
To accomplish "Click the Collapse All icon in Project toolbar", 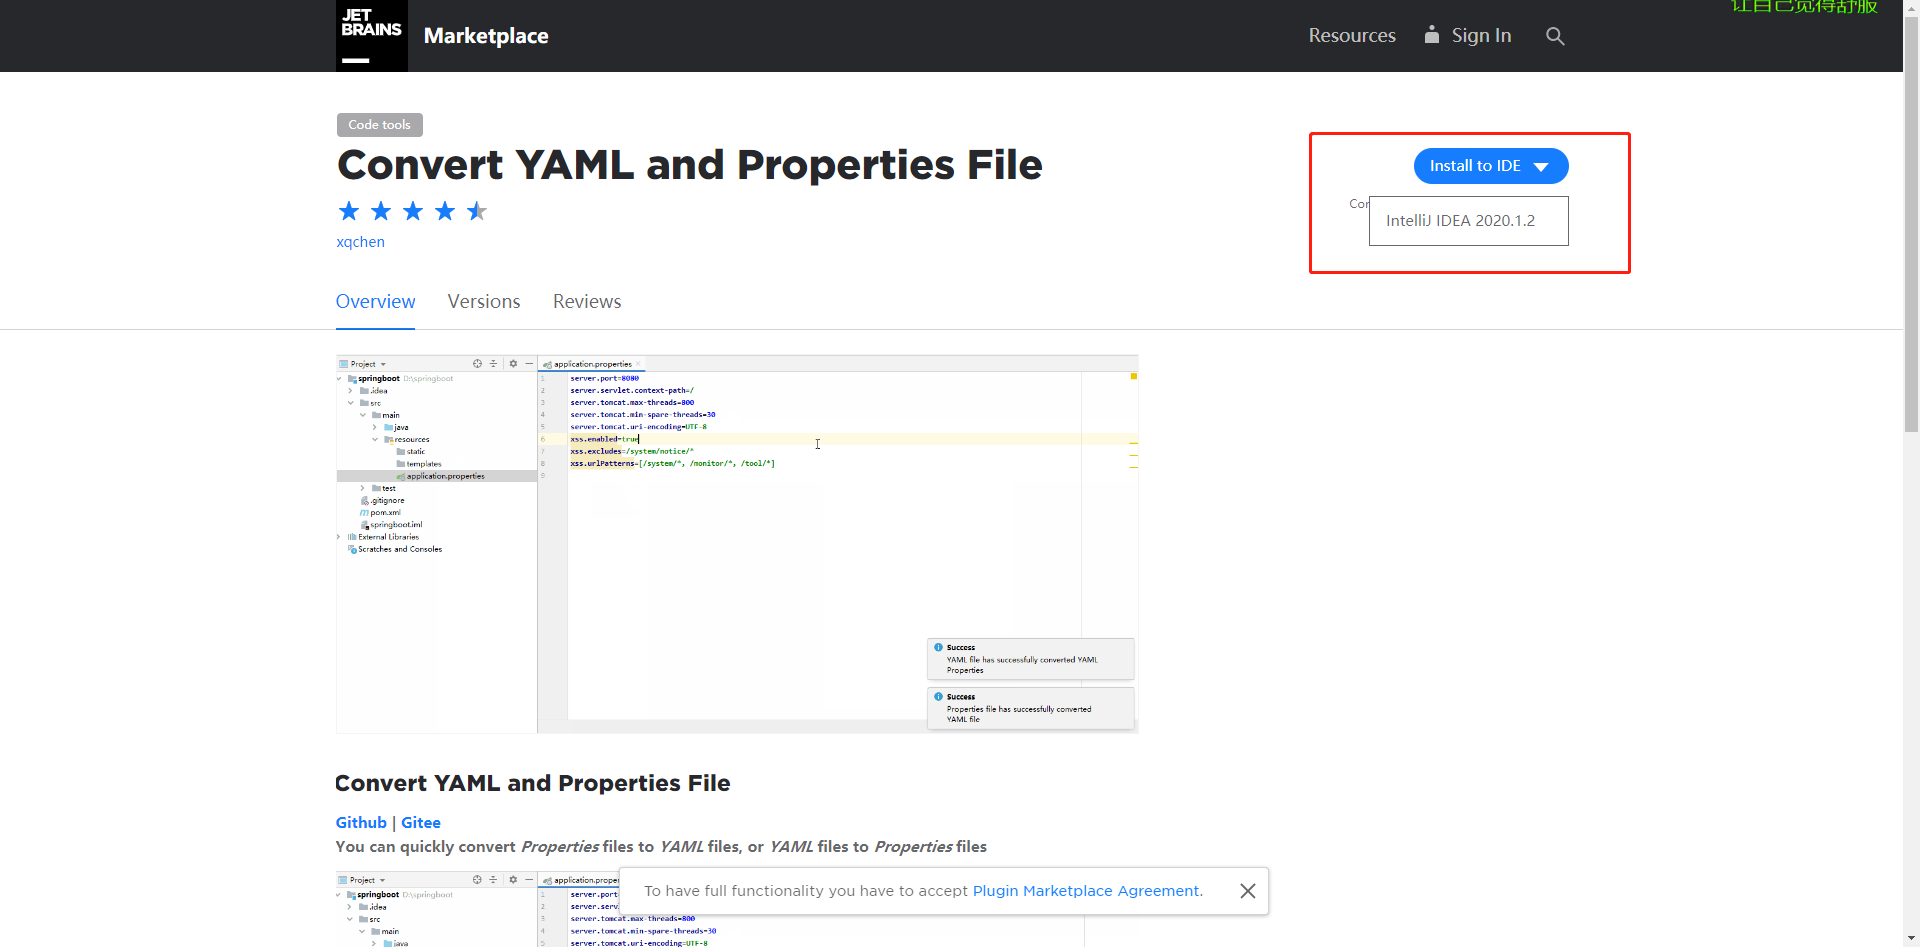I will pos(493,364).
